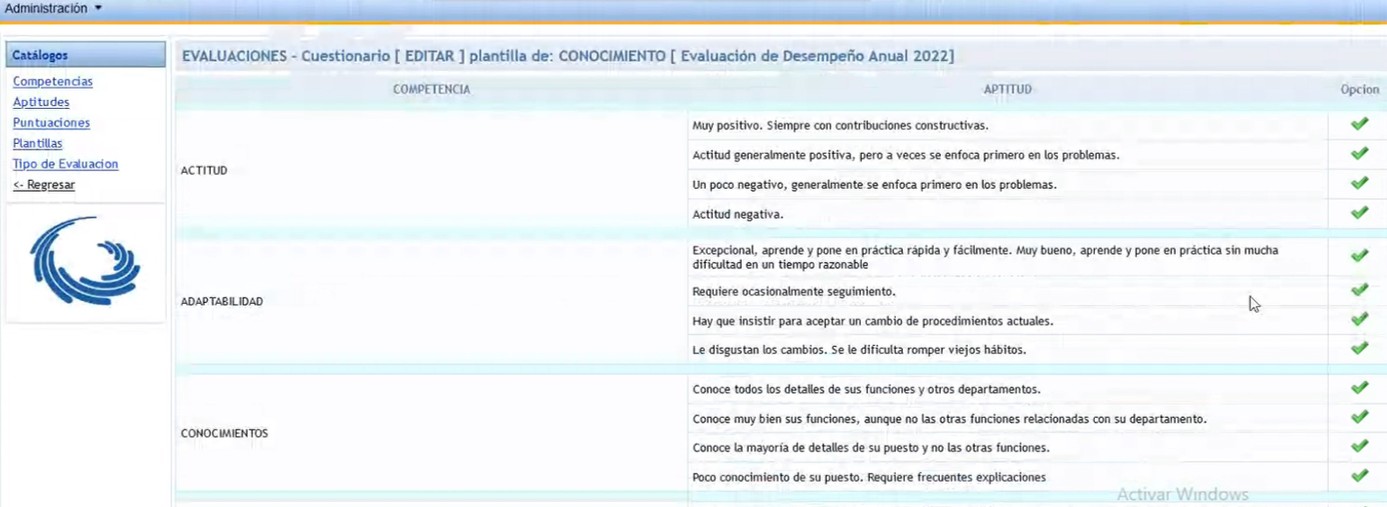
Task: Click check icon for 'Excepcional, aprende' row
Action: tap(1359, 256)
